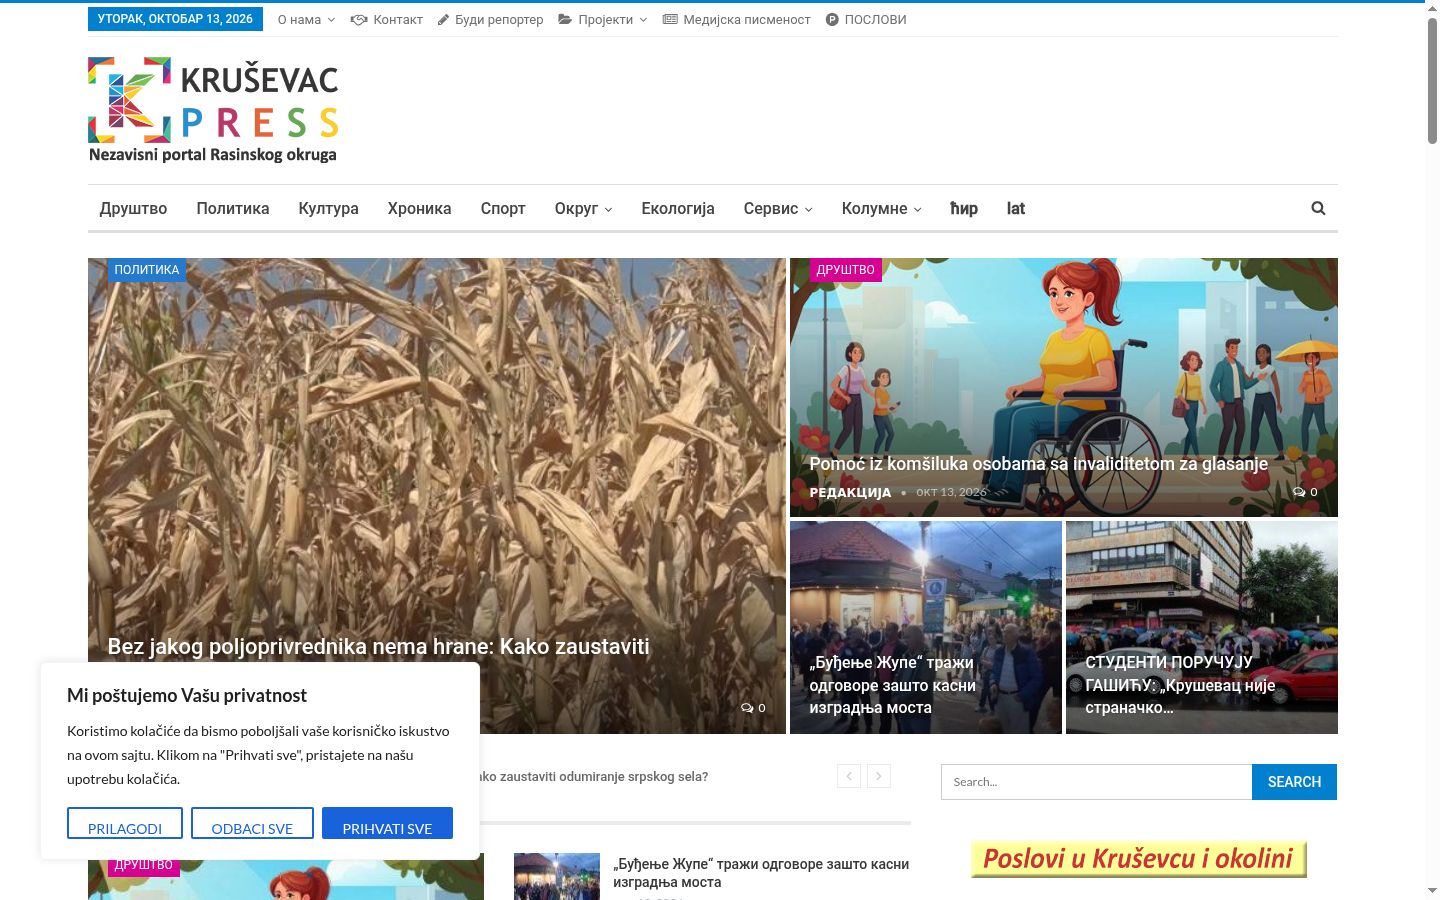Click the comment bubble icon on wheelchair article

pos(1298,492)
